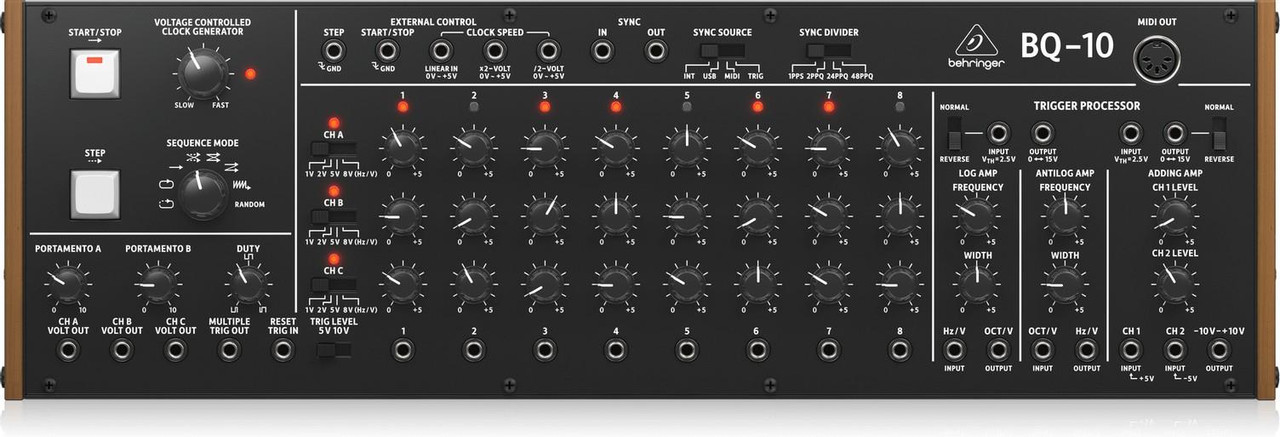Click the step 5 trigger output jack
Viewport: 1280px width, 437px height.
coord(686,350)
